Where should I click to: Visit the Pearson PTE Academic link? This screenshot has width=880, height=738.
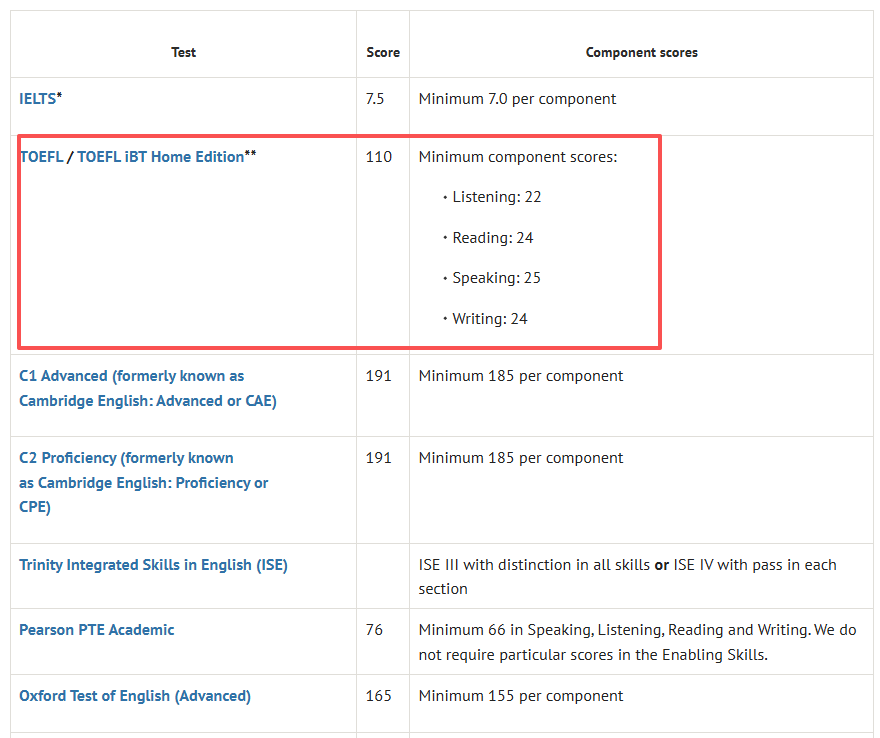97,630
